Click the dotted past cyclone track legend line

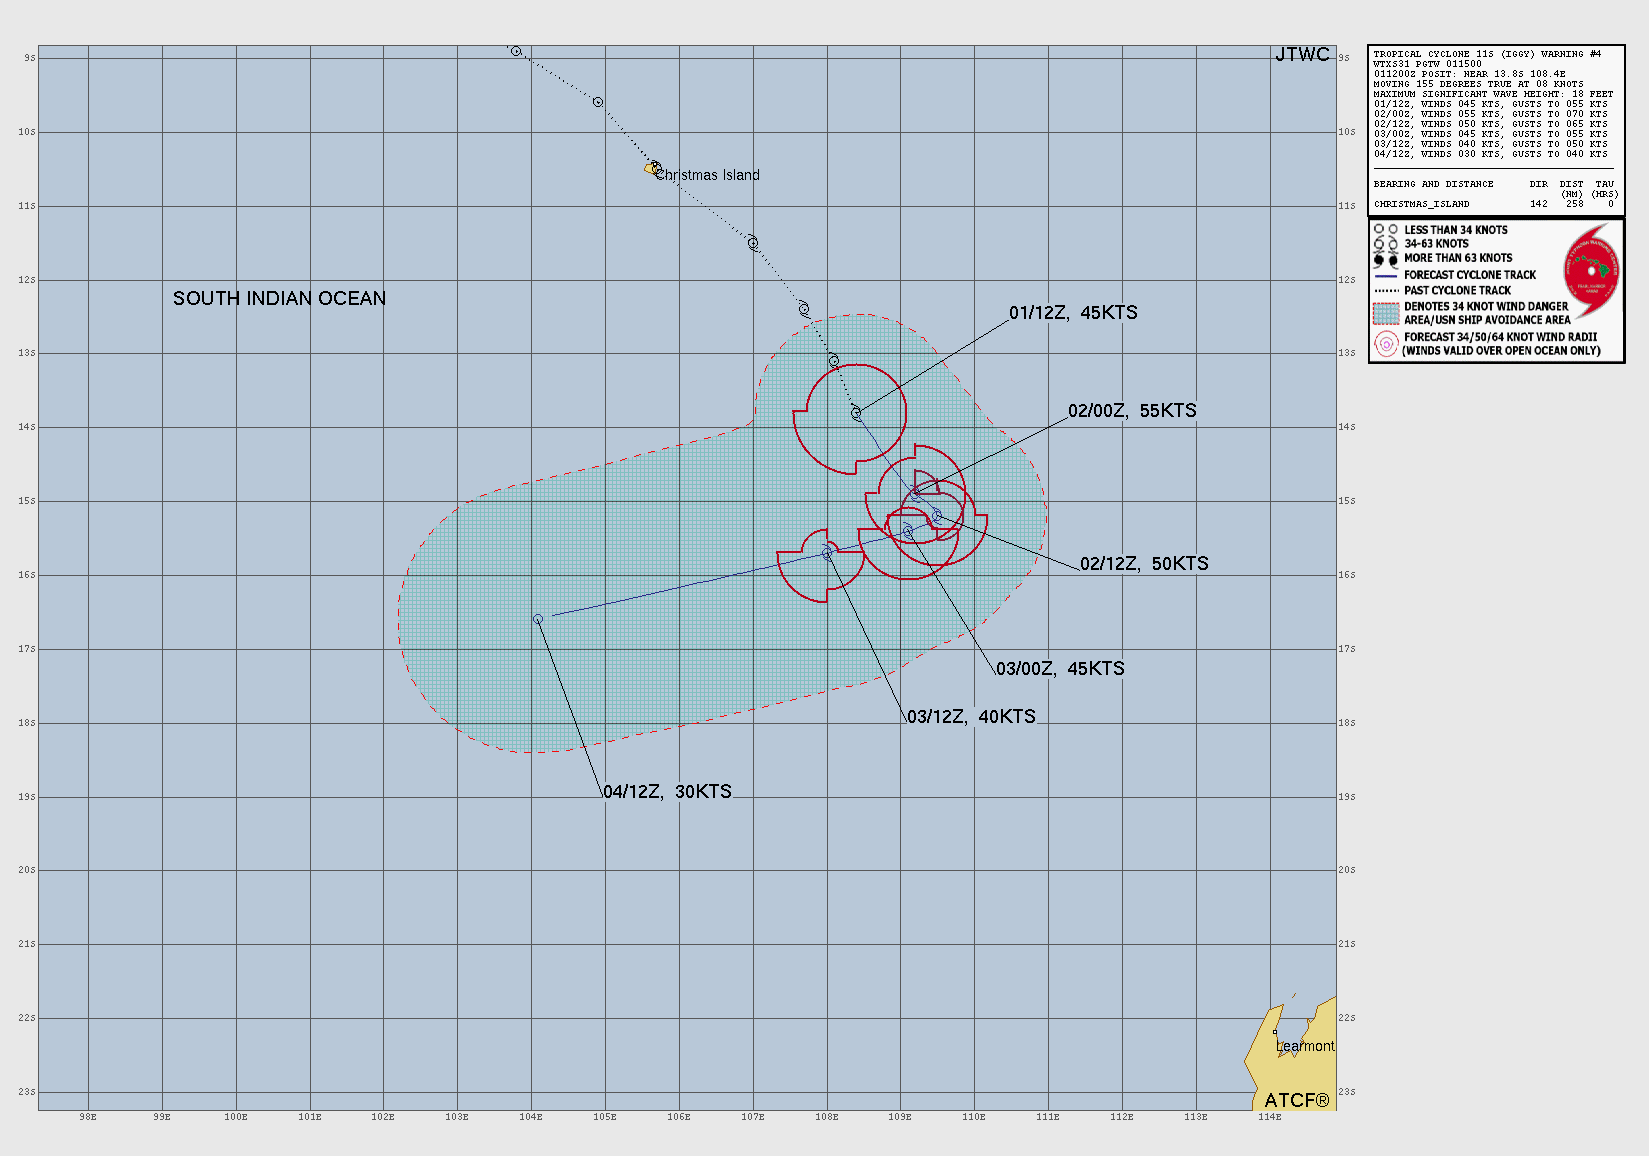(x=1385, y=291)
